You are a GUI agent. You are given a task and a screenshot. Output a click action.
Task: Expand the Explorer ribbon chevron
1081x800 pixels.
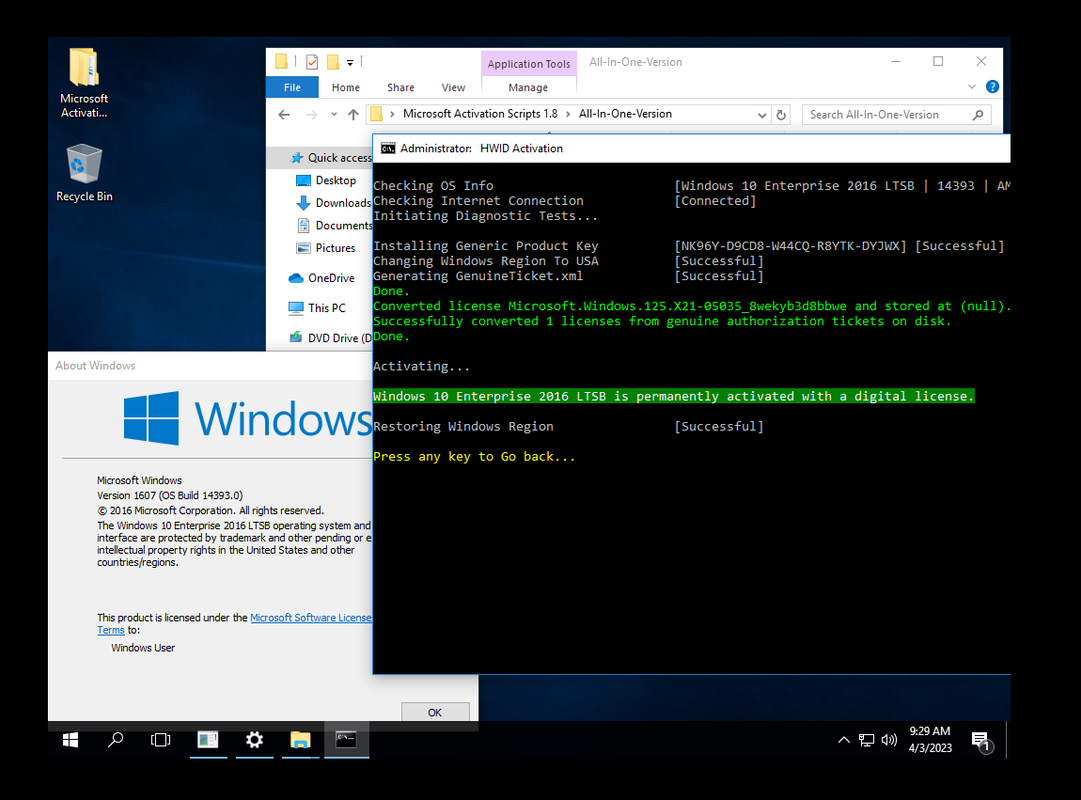tap(971, 87)
